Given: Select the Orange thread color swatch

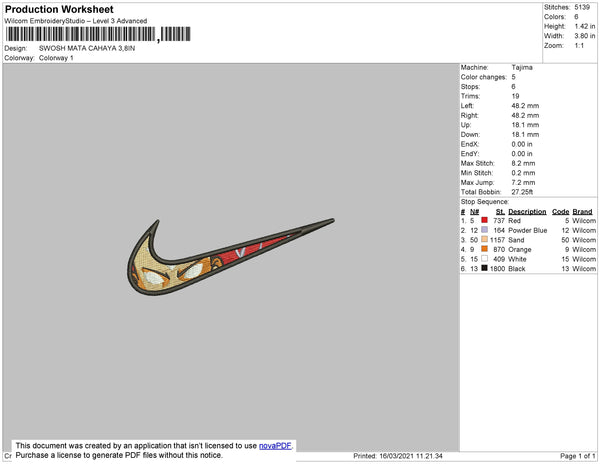Looking at the screenshot, I should pos(484,249).
